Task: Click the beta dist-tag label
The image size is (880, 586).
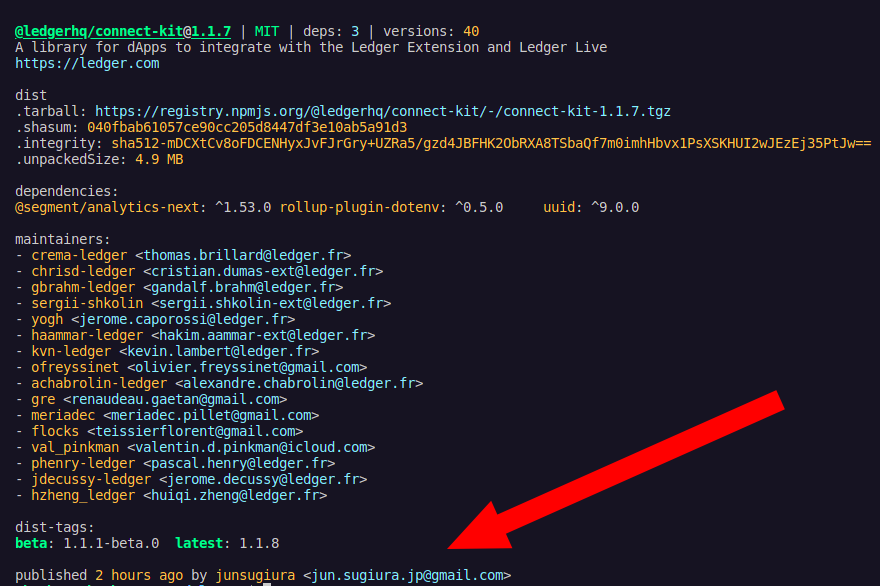Action: point(31,543)
